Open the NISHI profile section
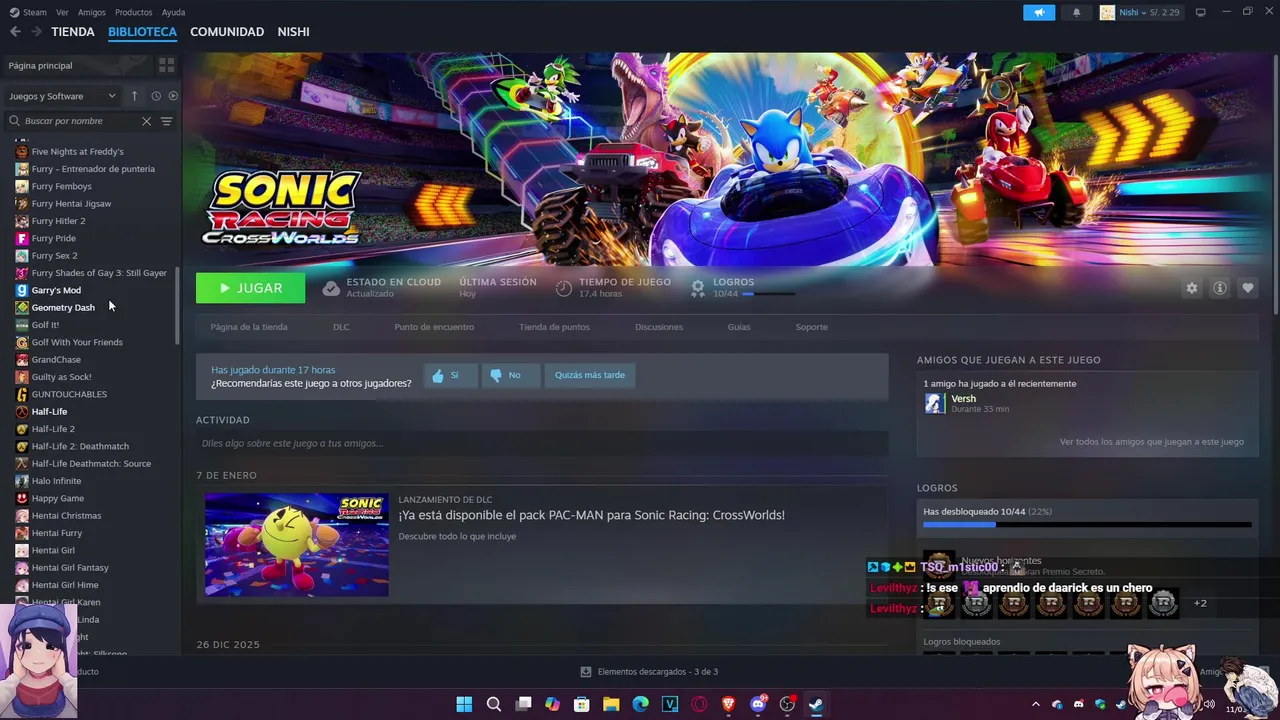 pos(293,32)
